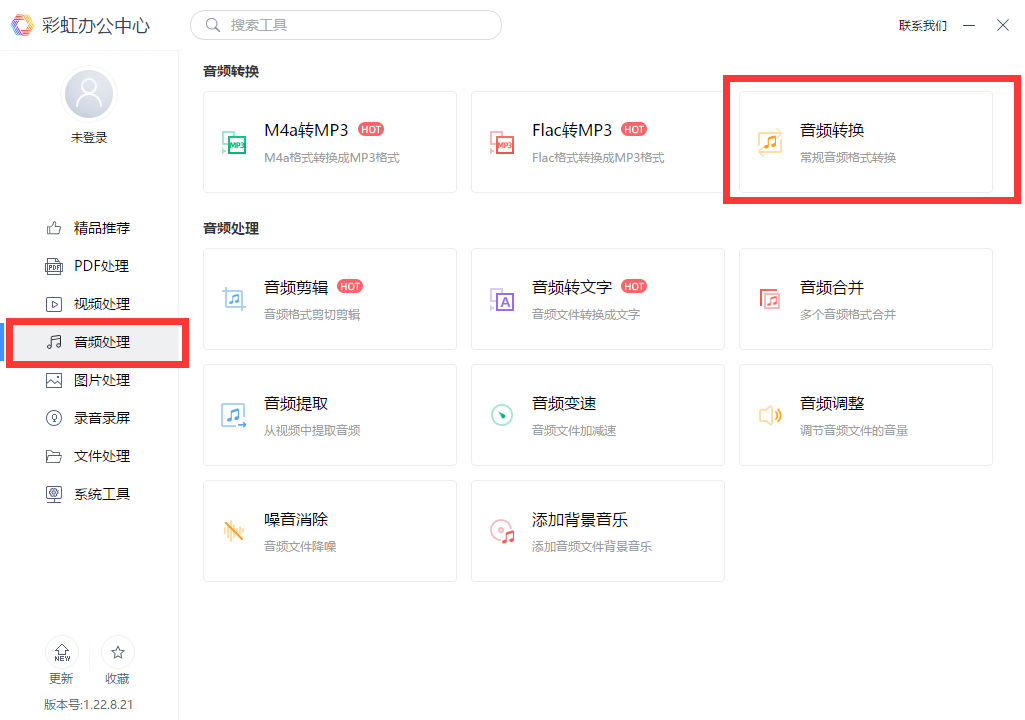Click the 更新 update icon
Viewport: 1025px width, 720px height.
61,651
